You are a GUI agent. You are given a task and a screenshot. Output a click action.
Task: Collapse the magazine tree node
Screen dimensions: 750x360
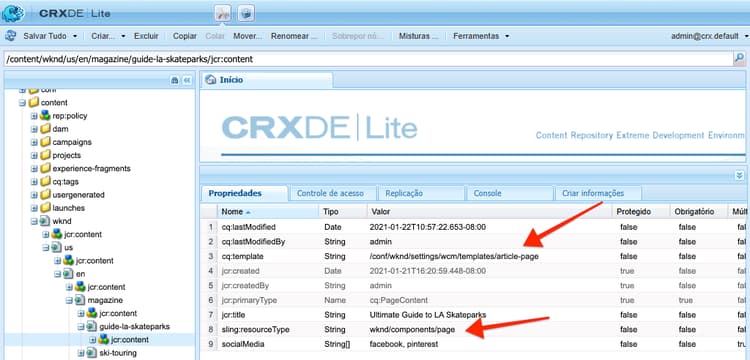pos(69,301)
